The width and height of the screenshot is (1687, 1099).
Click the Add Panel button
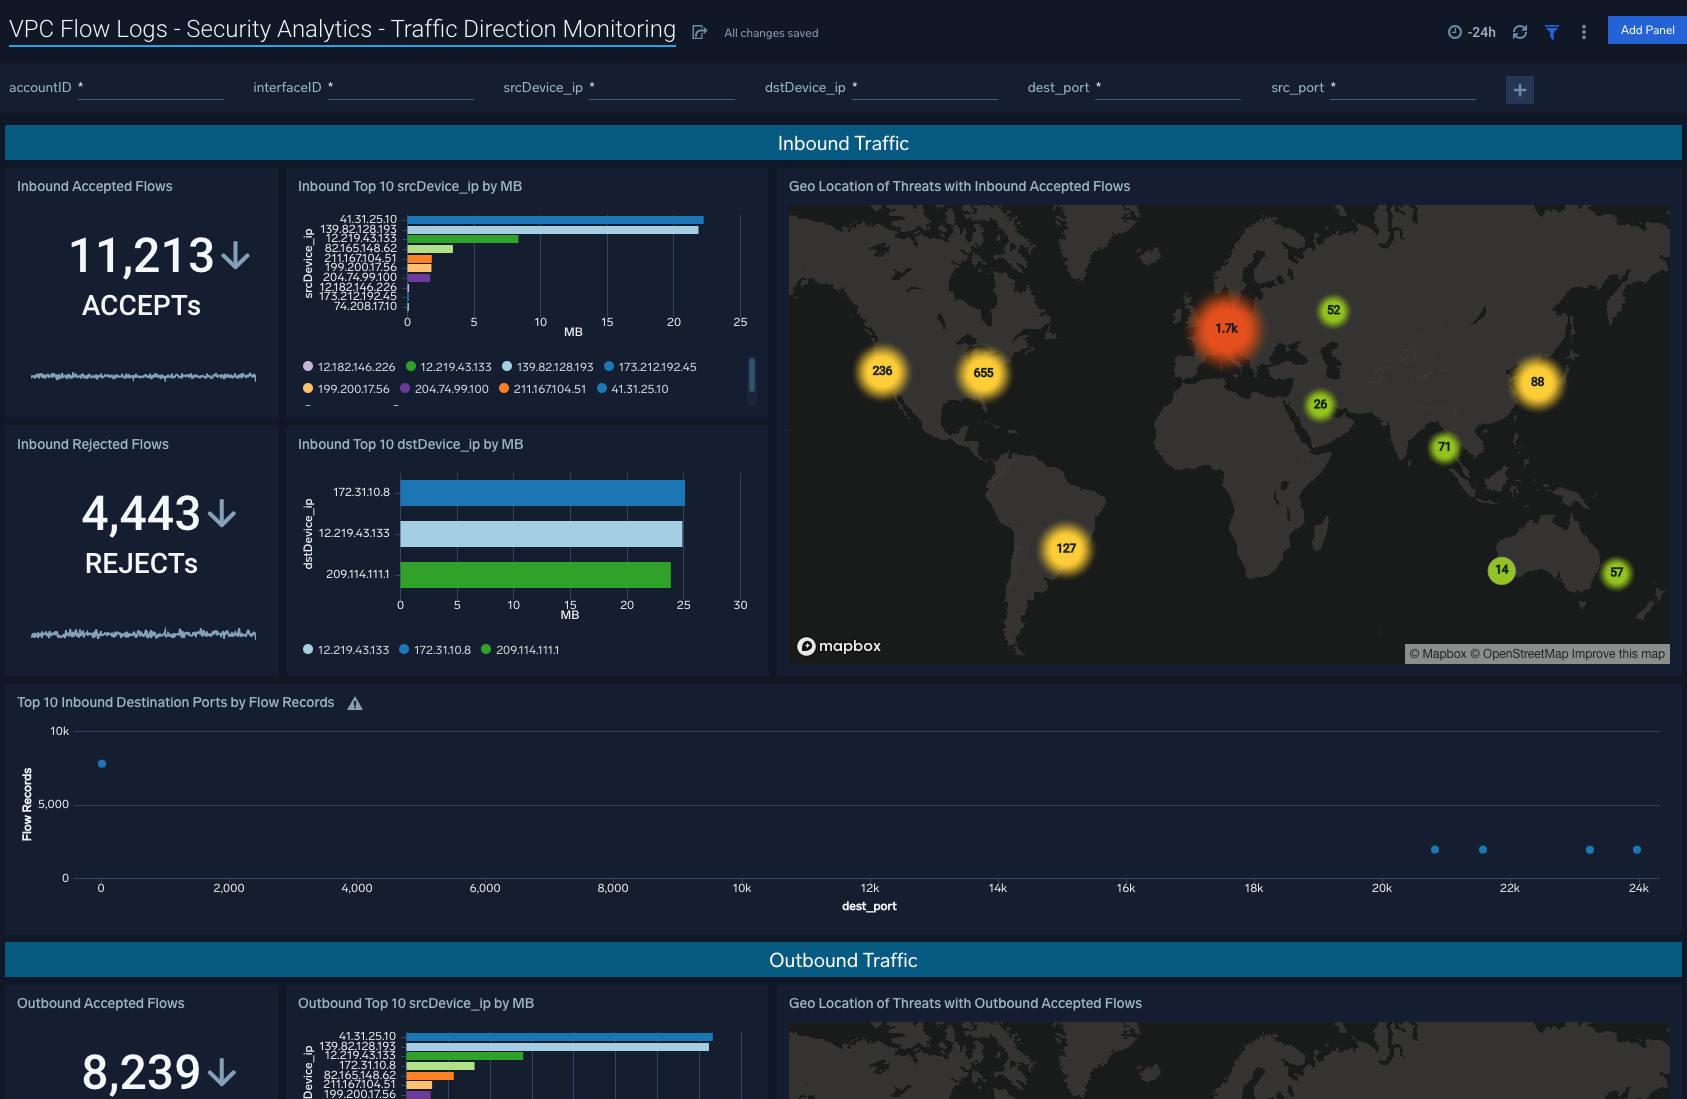(1646, 30)
